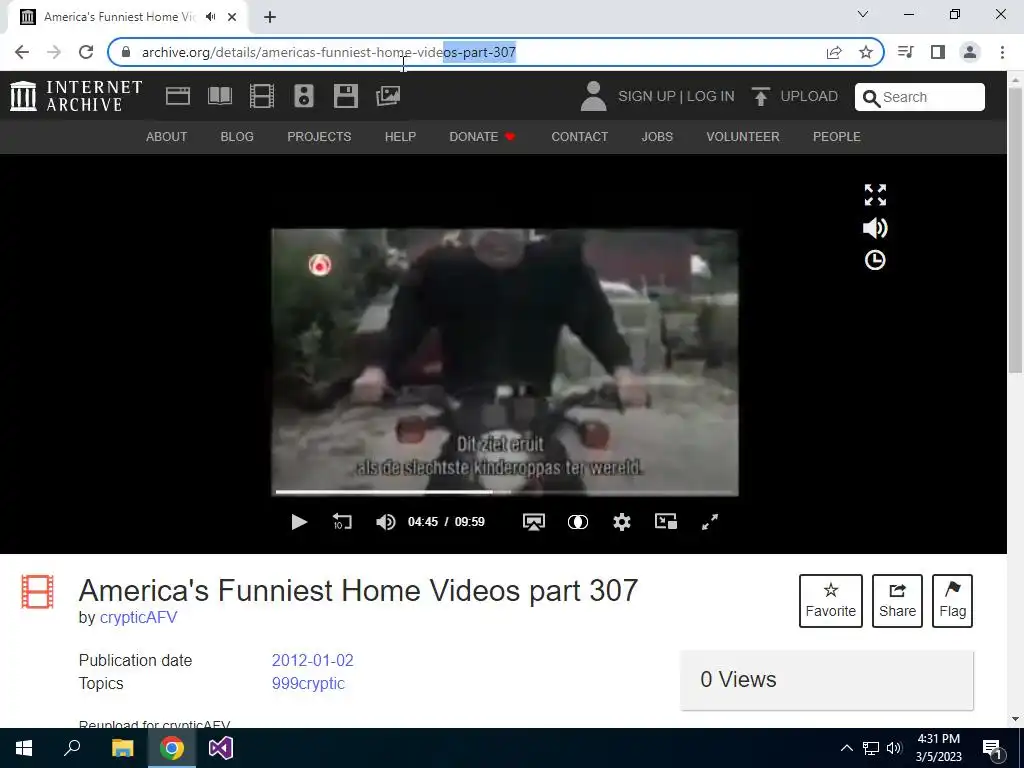This screenshot has height=768, width=1024.
Task: Open the tab search chevron
Action: pyautogui.click(x=863, y=14)
